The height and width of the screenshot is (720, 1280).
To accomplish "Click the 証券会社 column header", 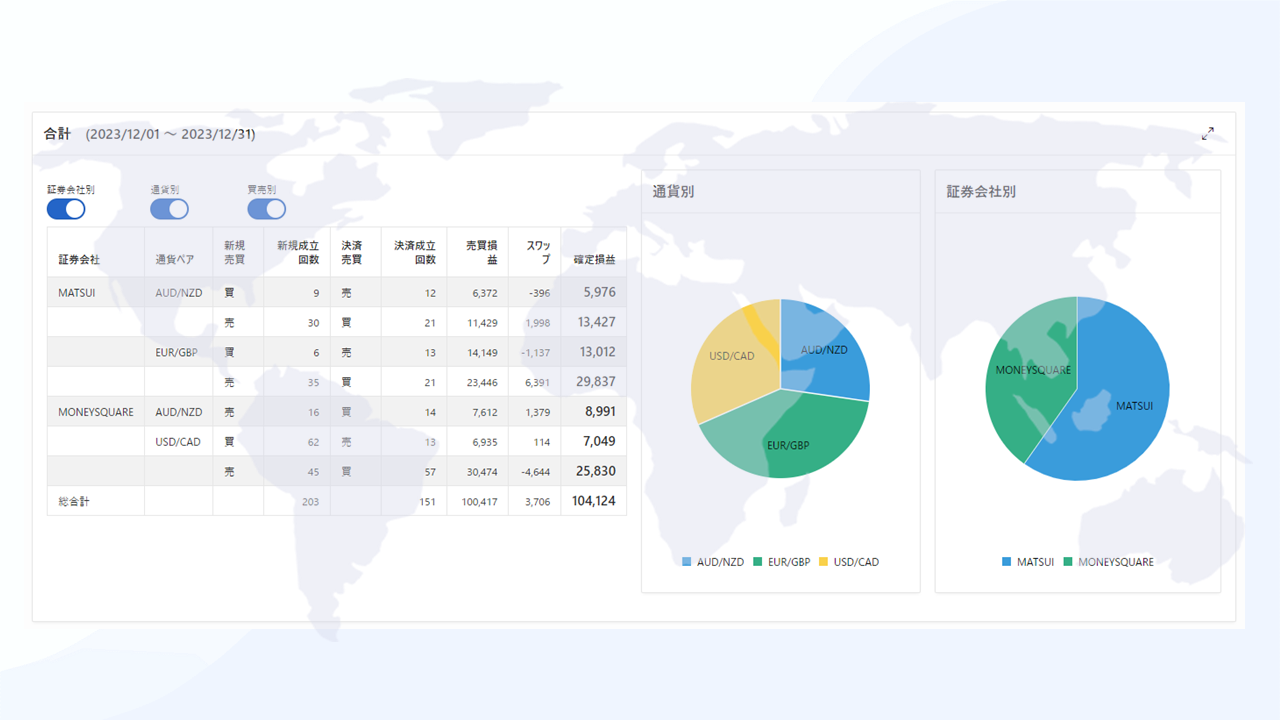I will (79, 260).
